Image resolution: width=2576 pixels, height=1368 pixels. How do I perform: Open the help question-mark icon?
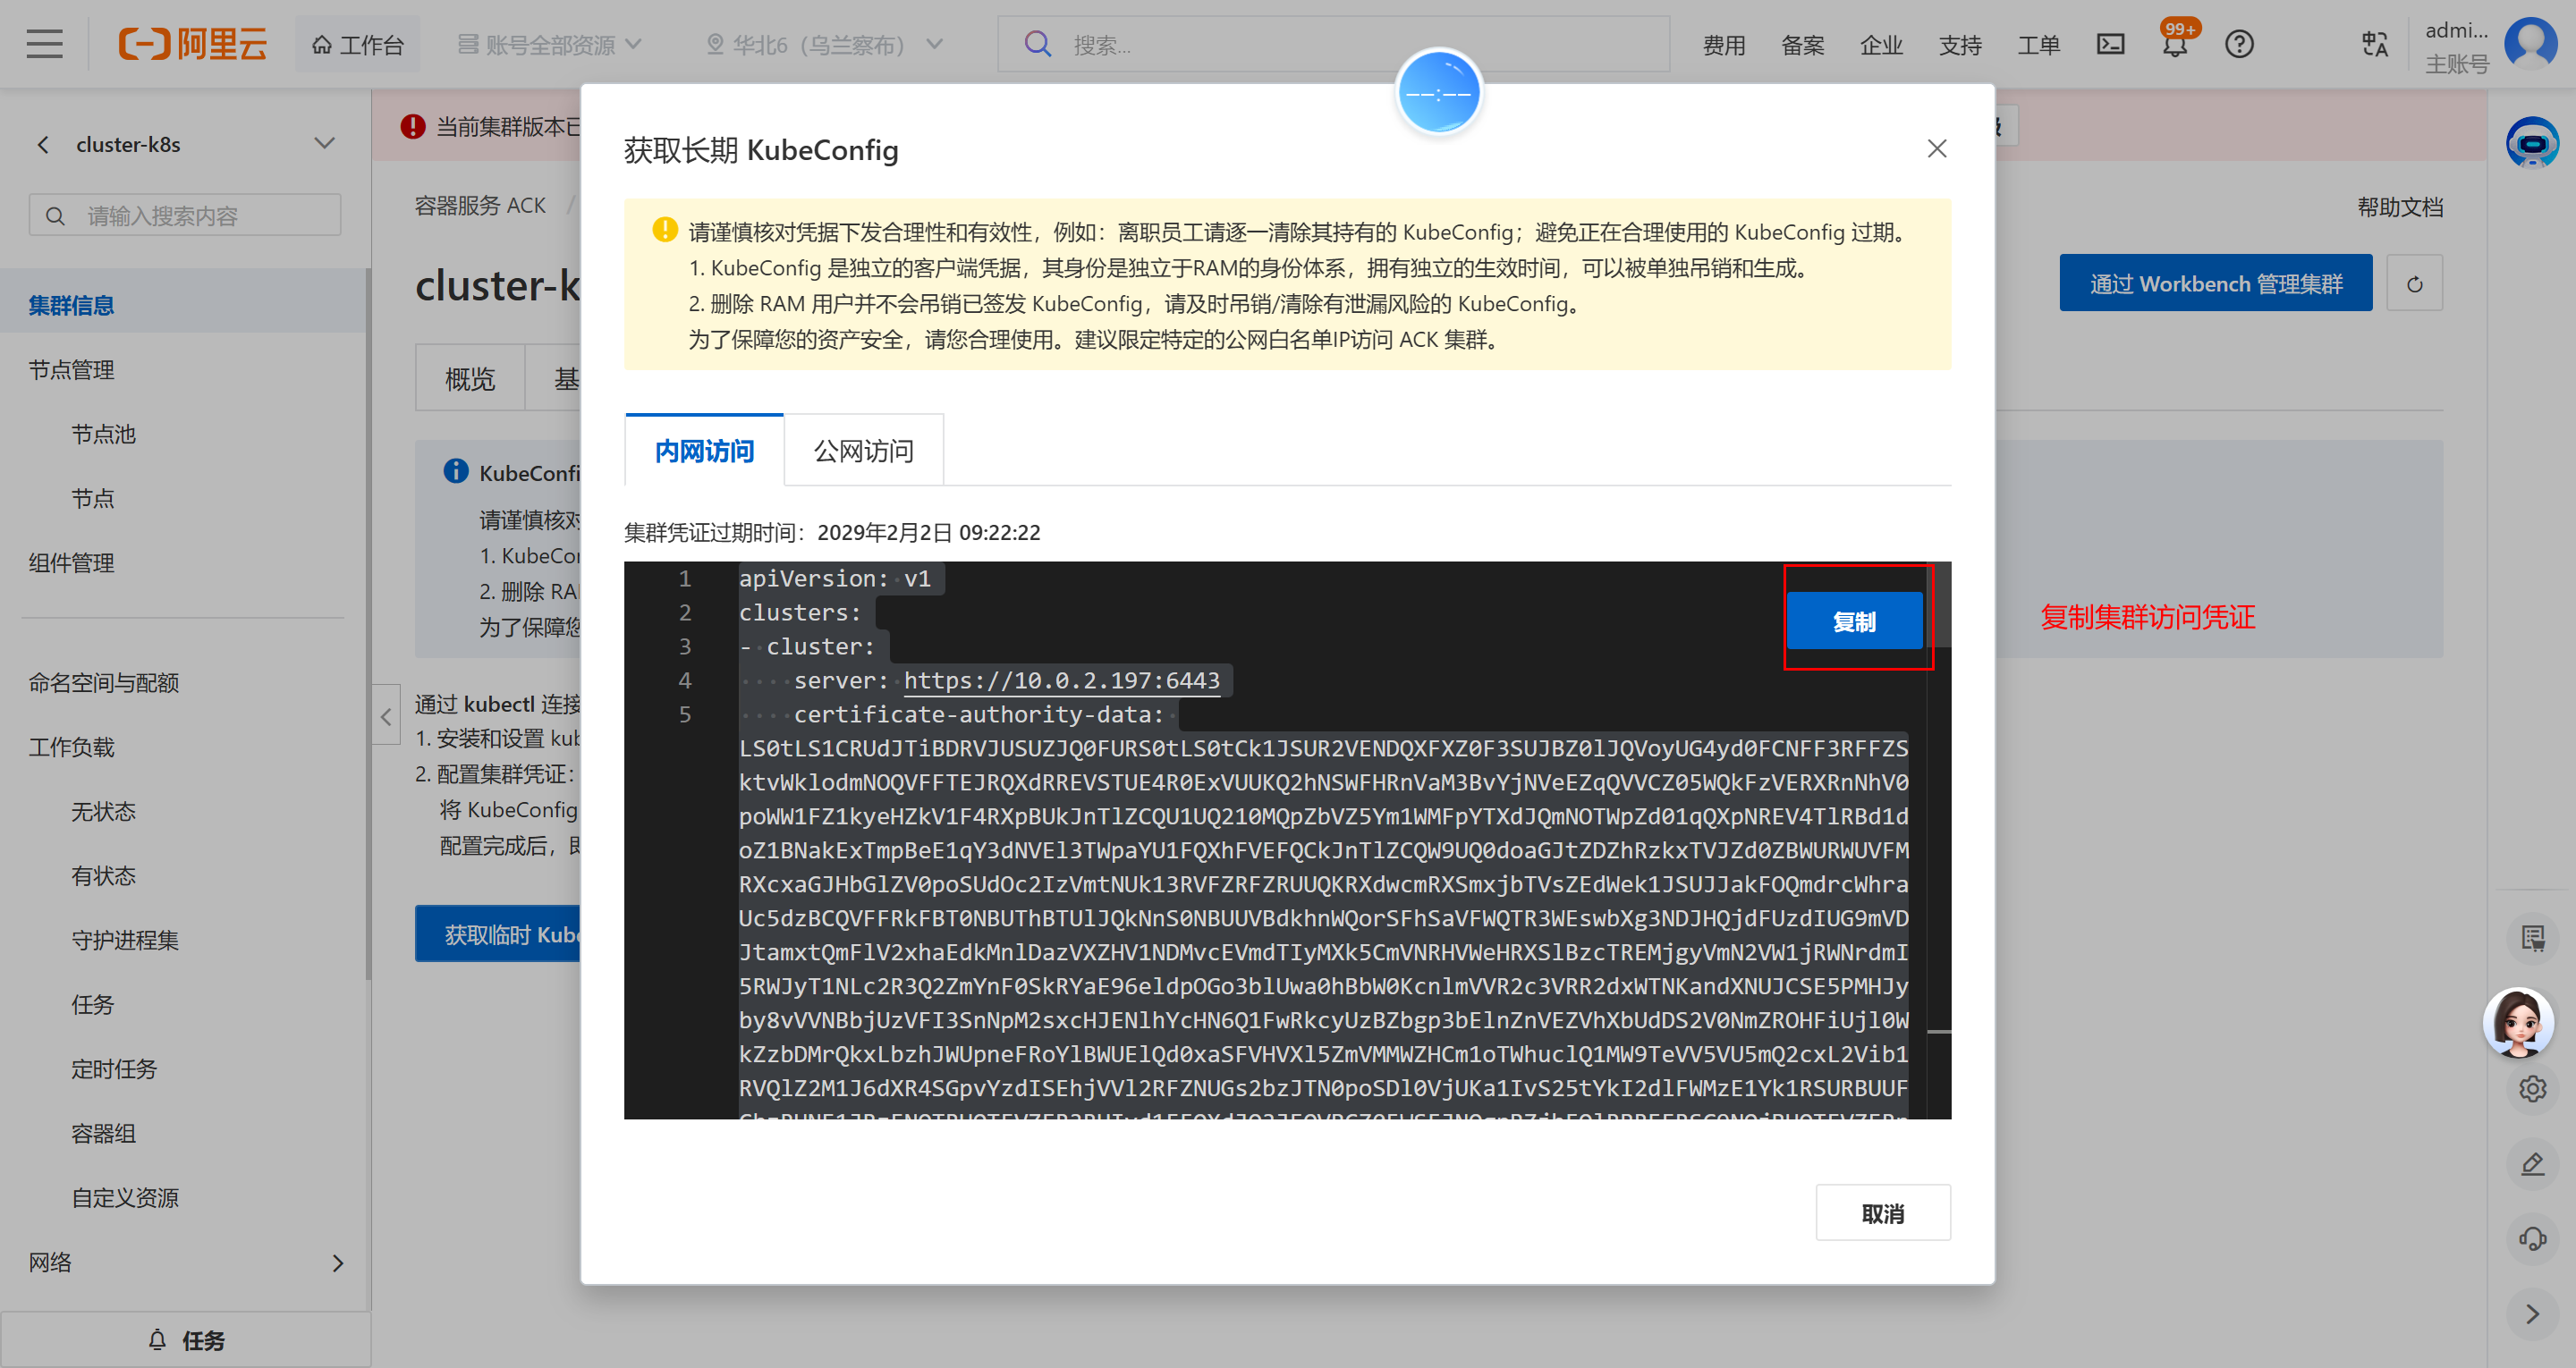tap(2239, 44)
